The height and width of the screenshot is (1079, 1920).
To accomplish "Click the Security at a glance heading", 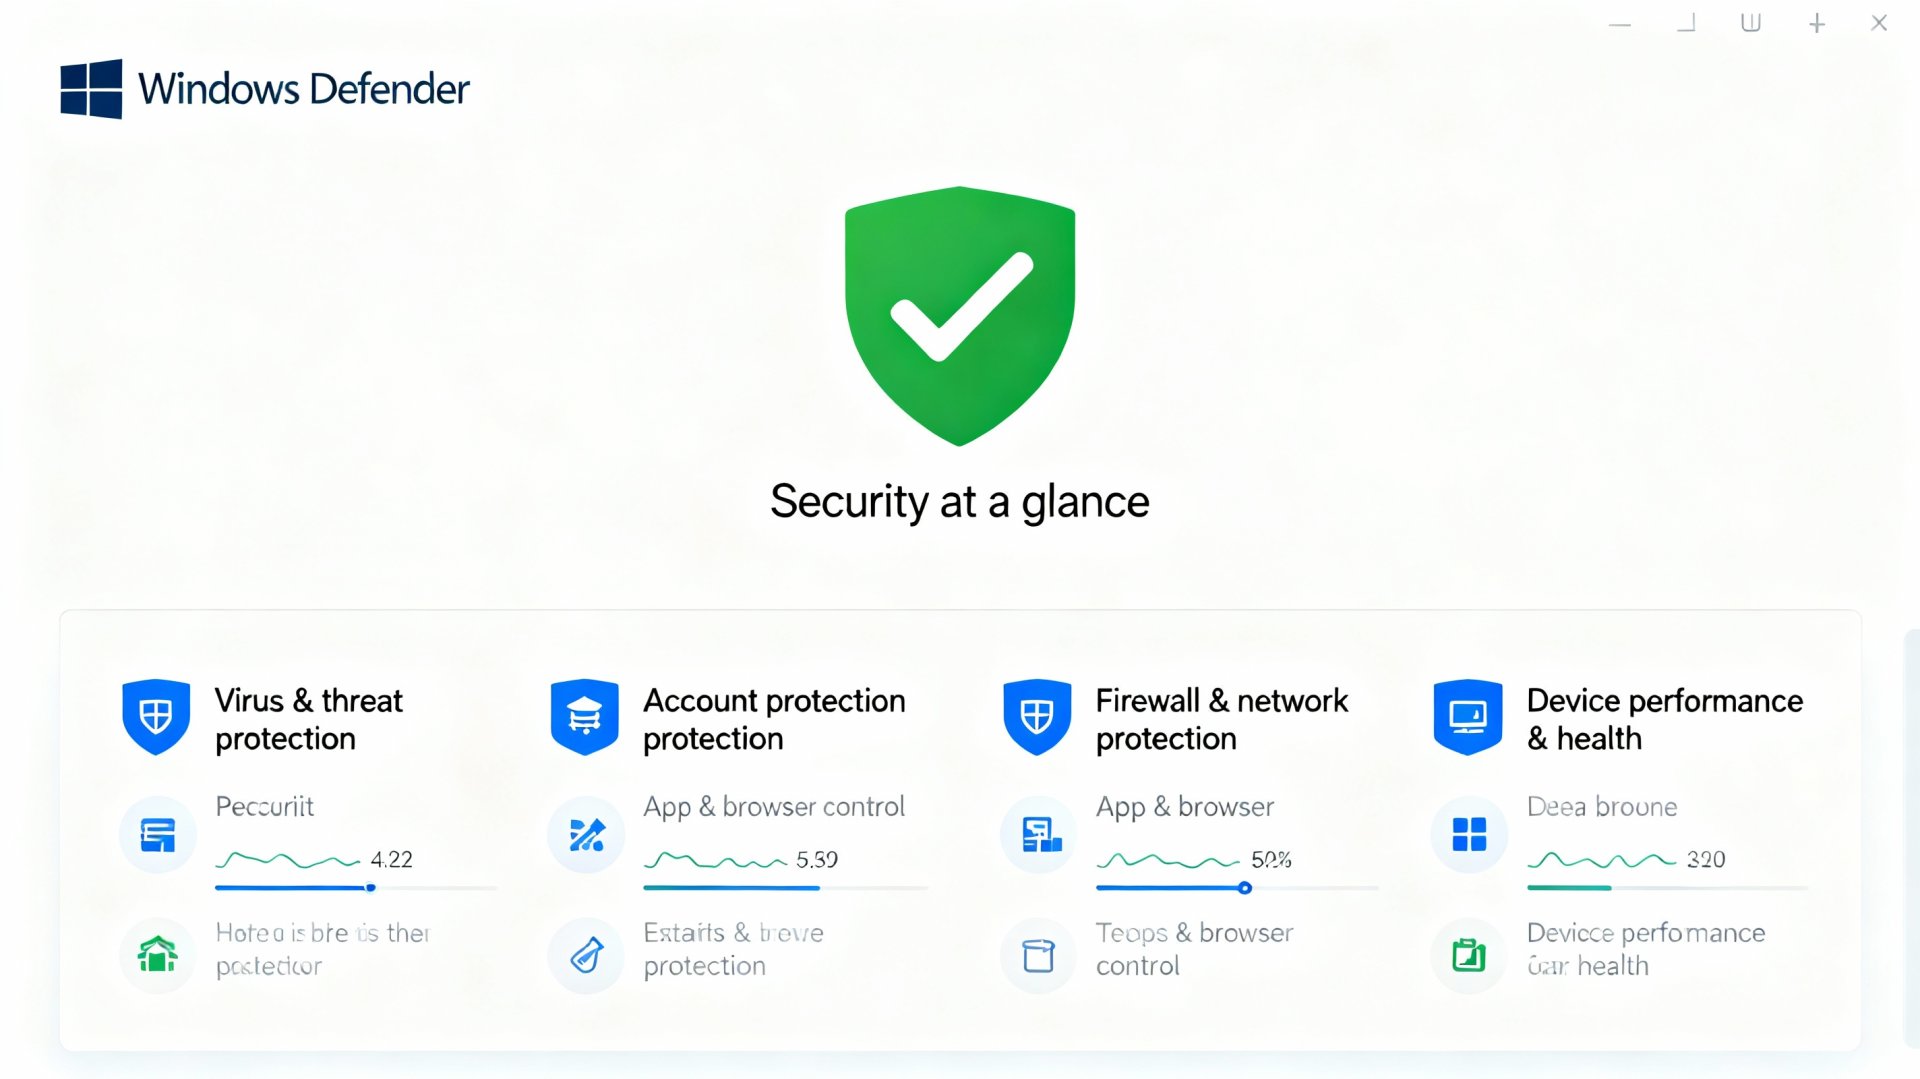I will tap(959, 501).
